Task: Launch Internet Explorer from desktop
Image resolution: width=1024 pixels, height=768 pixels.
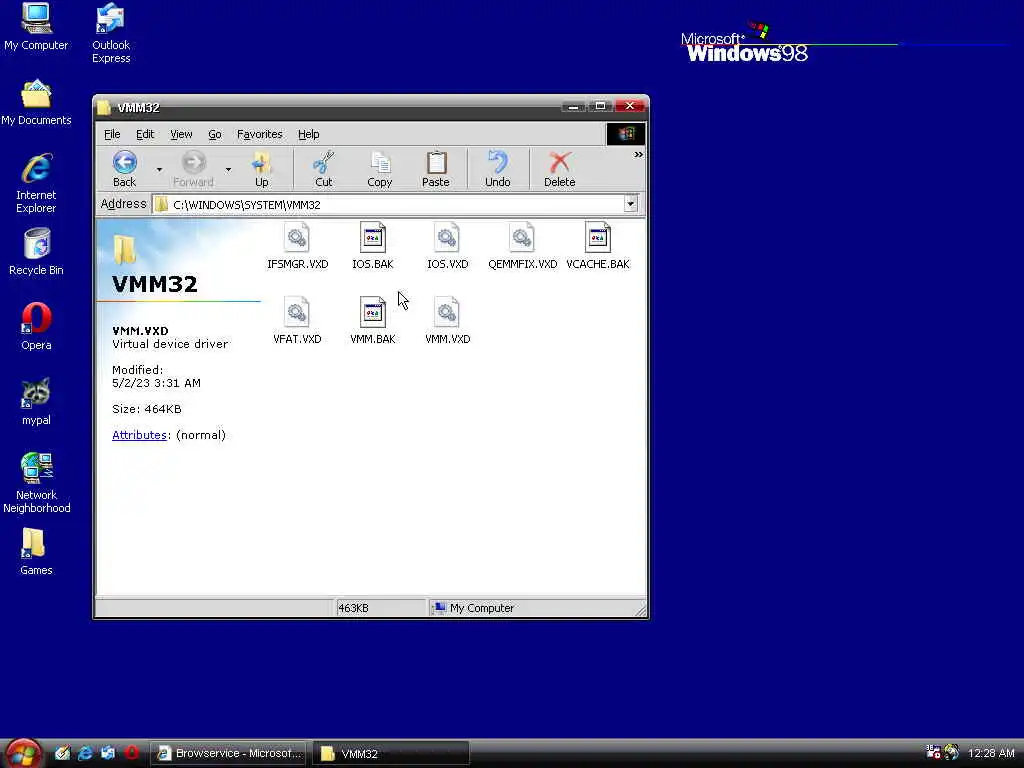Action: [x=36, y=184]
